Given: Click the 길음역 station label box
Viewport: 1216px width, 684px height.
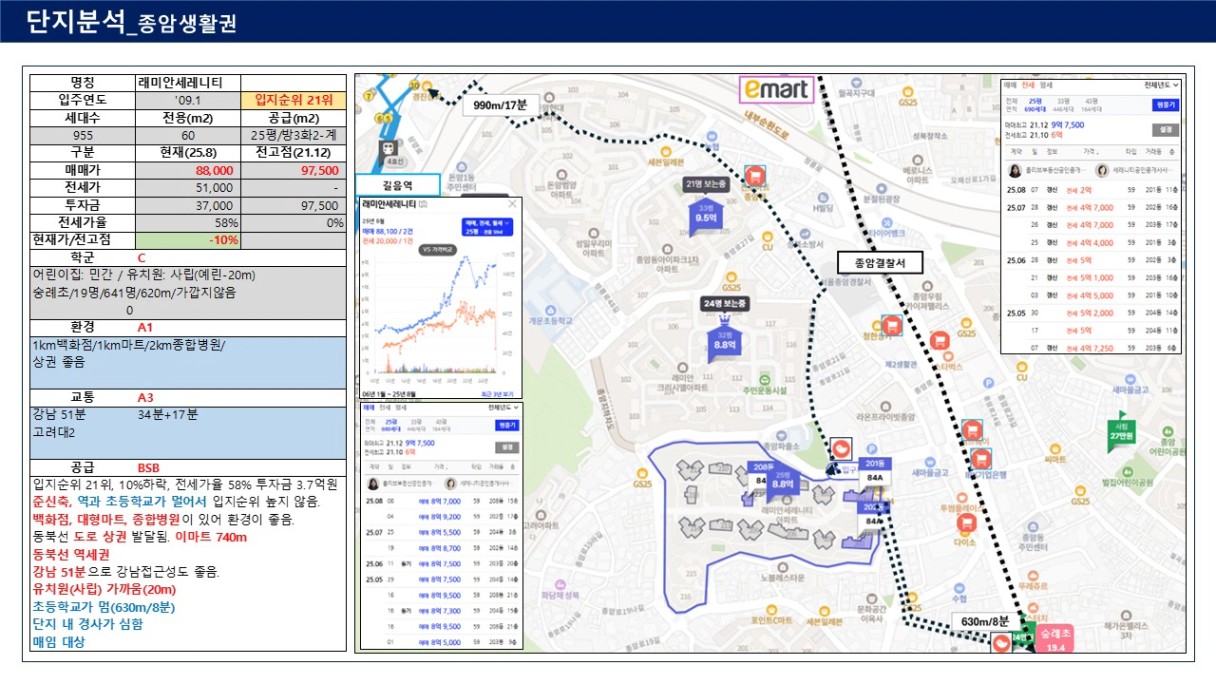Looking at the screenshot, I should coord(396,185).
